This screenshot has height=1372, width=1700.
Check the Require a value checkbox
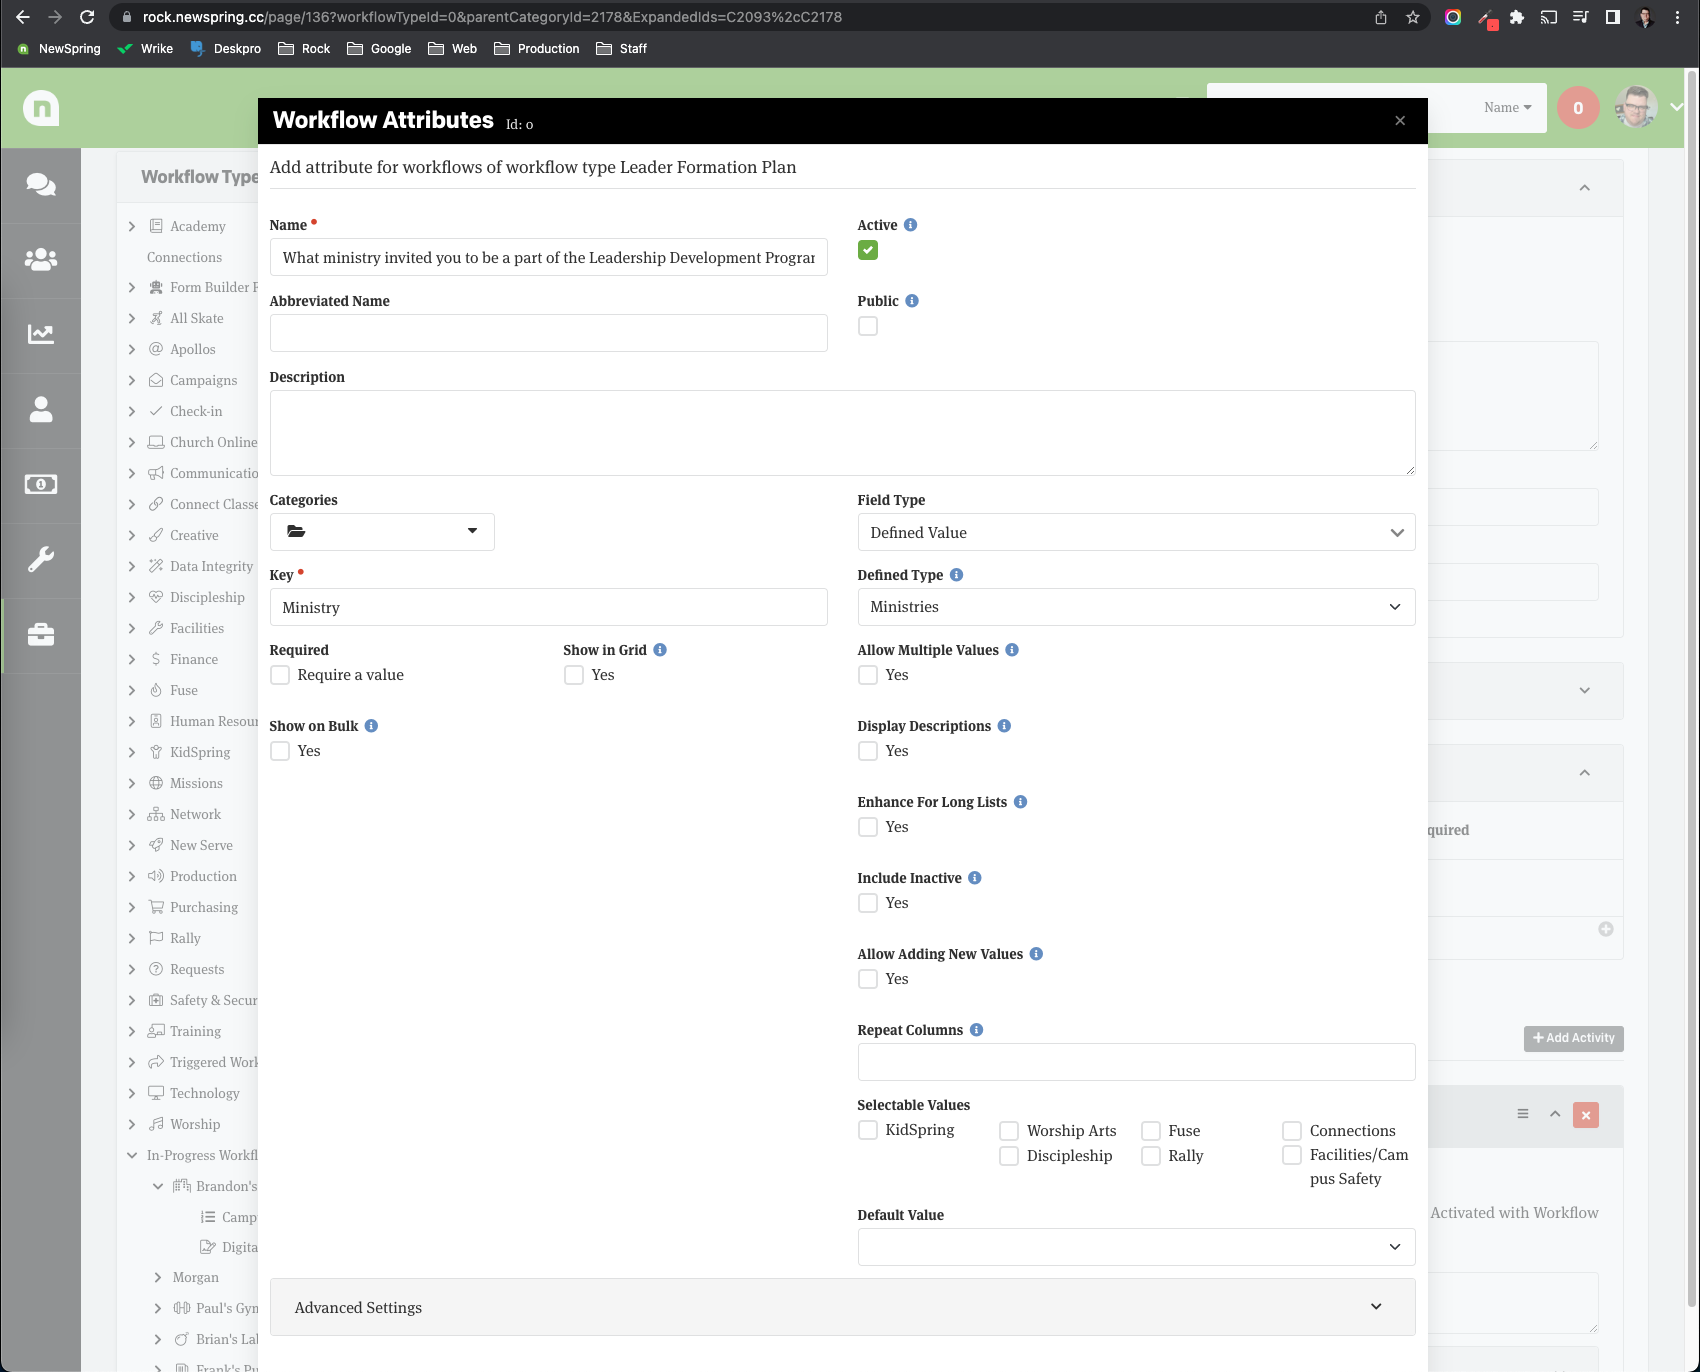point(280,675)
